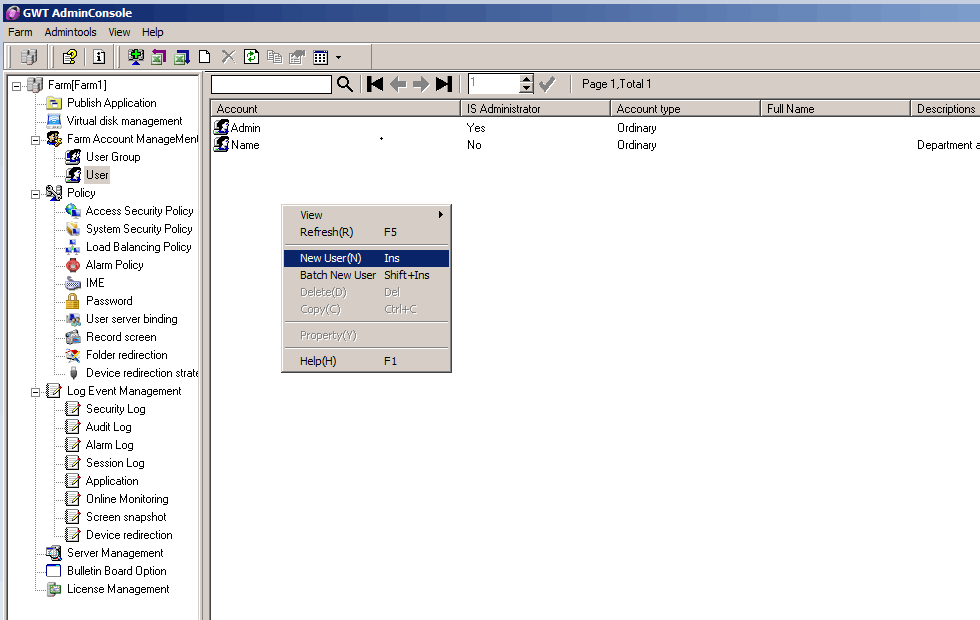Choose New User(N) from context menu
Screen dimensions: 980x620
(330, 258)
